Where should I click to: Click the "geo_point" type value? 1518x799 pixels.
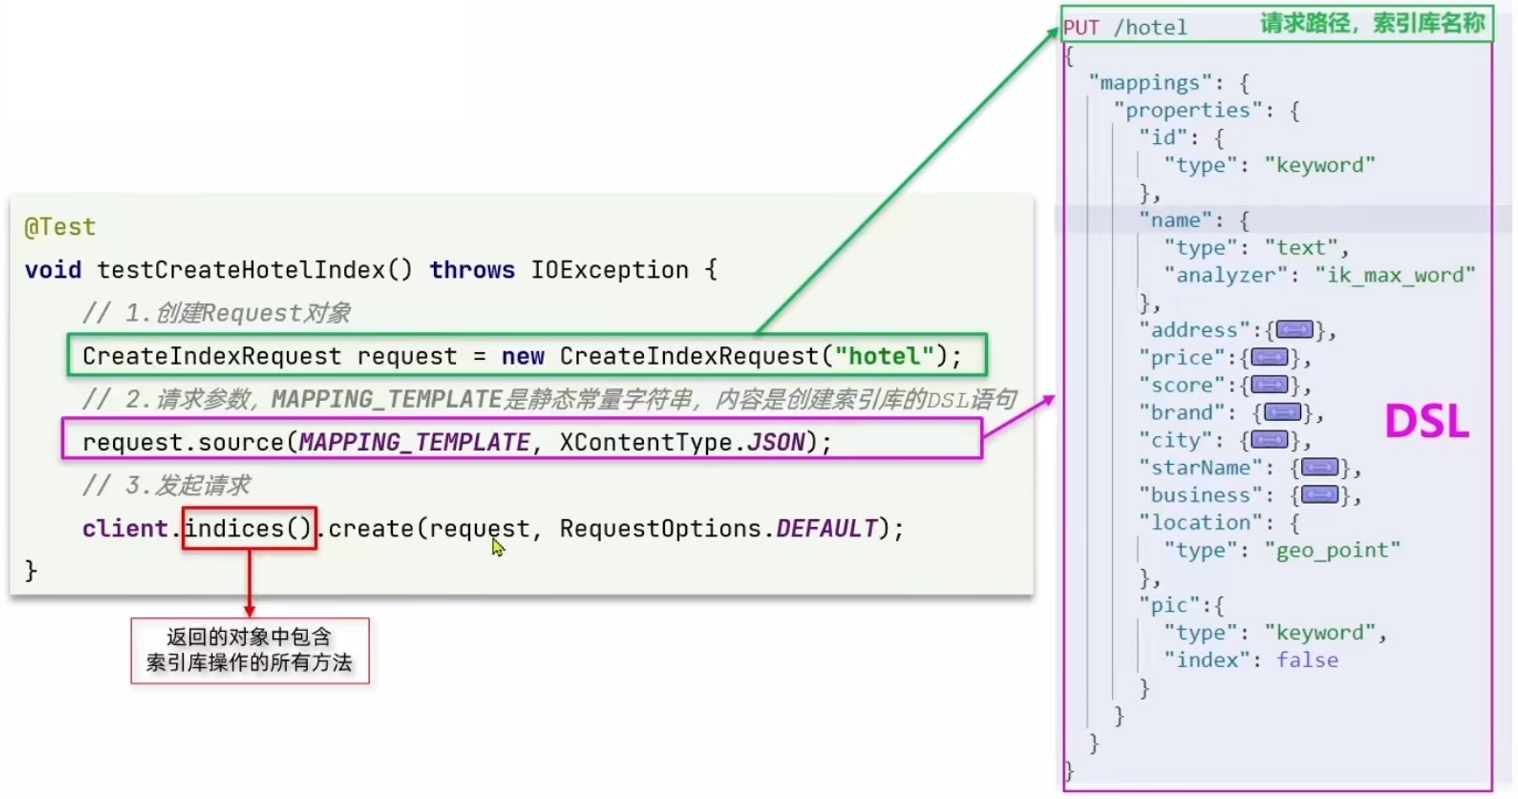[x=1332, y=550]
